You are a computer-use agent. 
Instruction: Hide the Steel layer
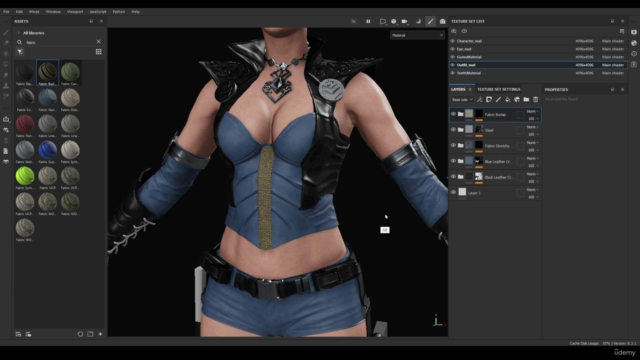point(453,129)
